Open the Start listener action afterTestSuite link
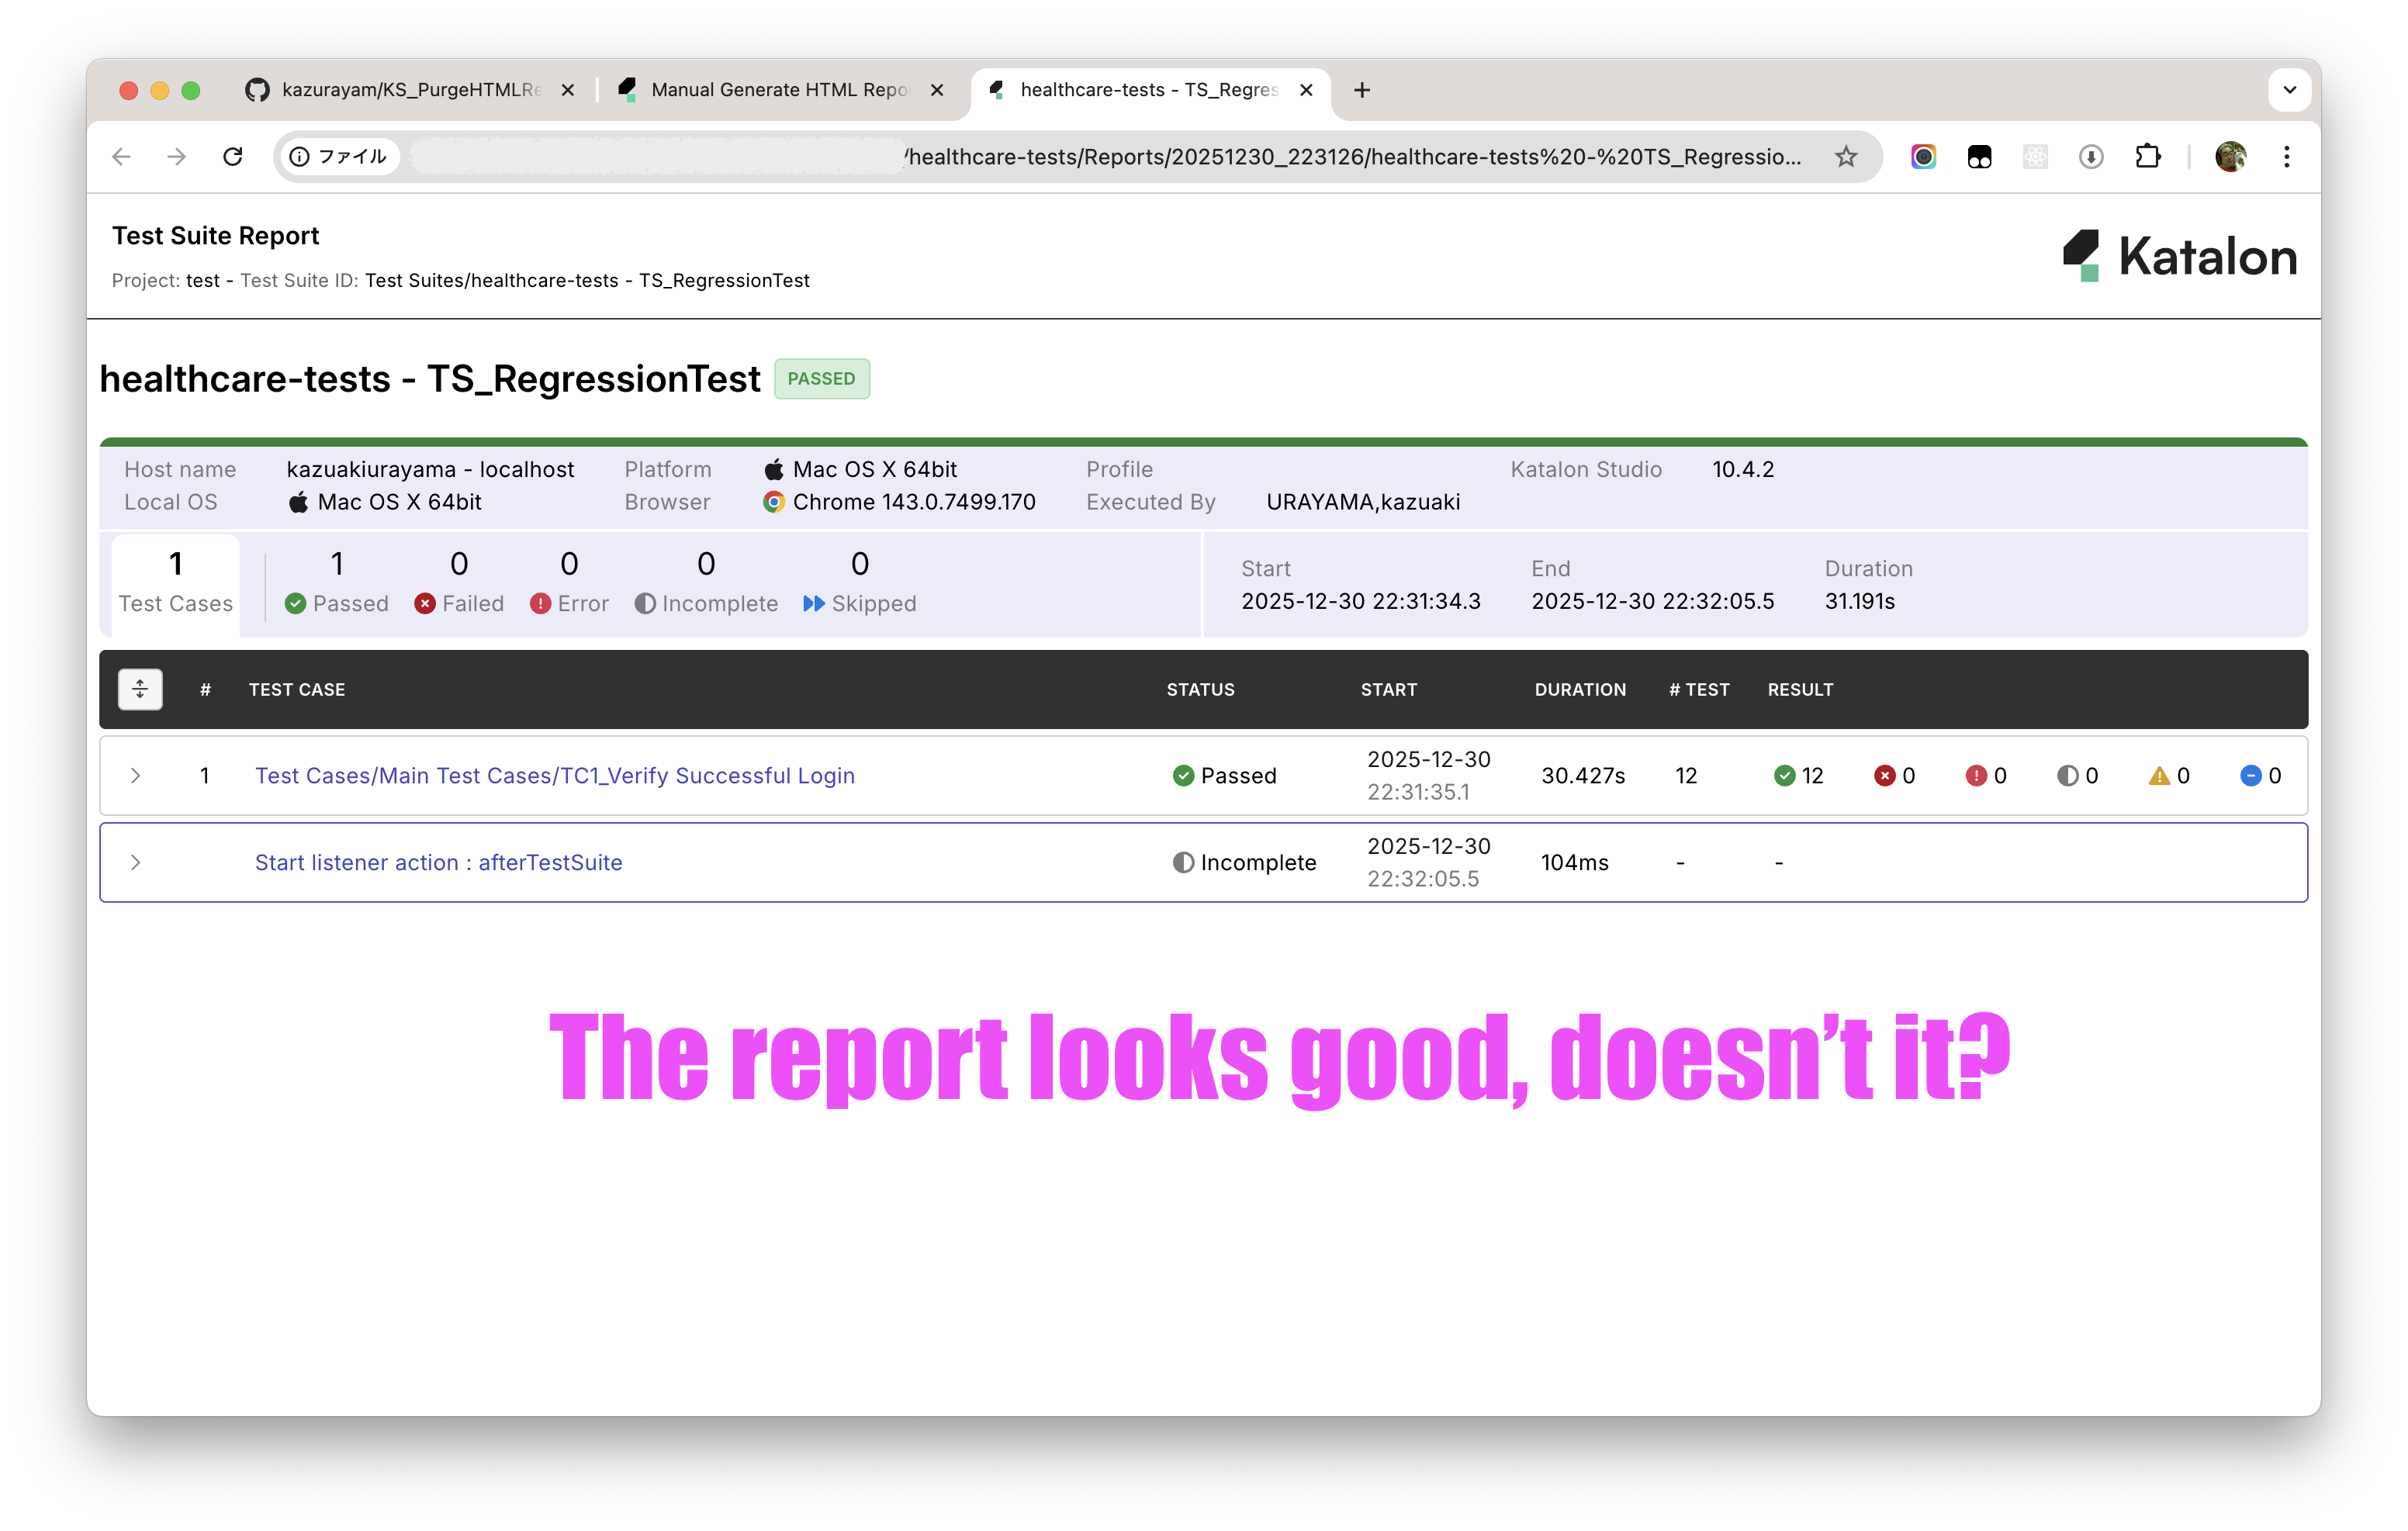2408x1531 pixels. tap(438, 862)
